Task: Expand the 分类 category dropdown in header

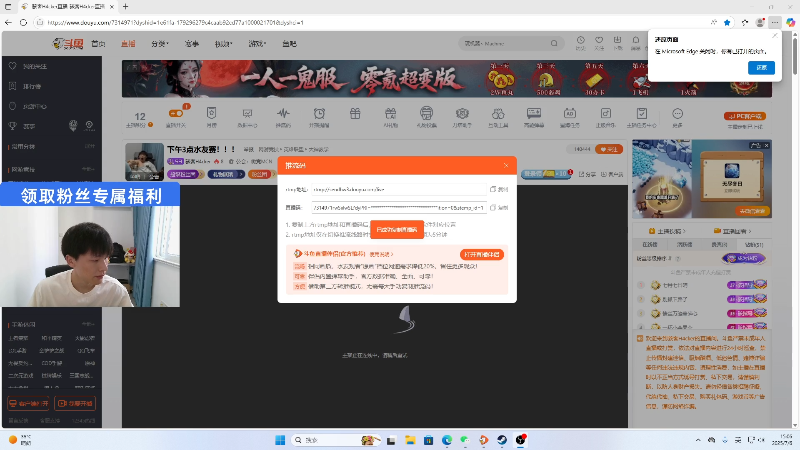Action: point(160,44)
